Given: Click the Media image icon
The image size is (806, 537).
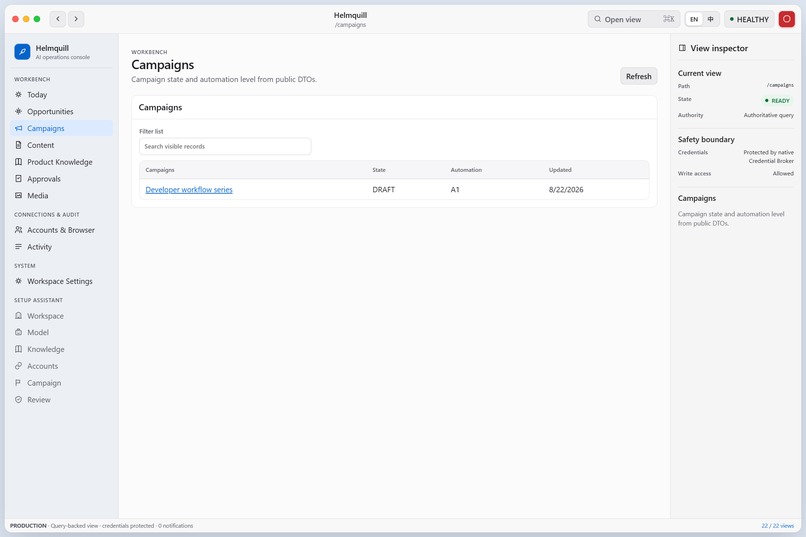Looking at the screenshot, I should pos(19,195).
